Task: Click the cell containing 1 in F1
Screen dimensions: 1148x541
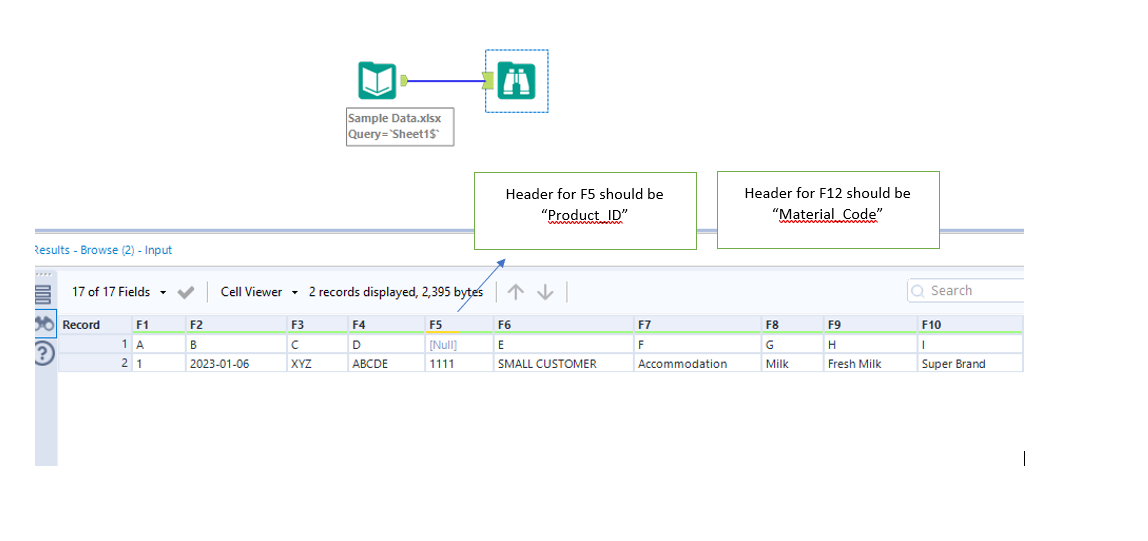Action: (x=159, y=363)
